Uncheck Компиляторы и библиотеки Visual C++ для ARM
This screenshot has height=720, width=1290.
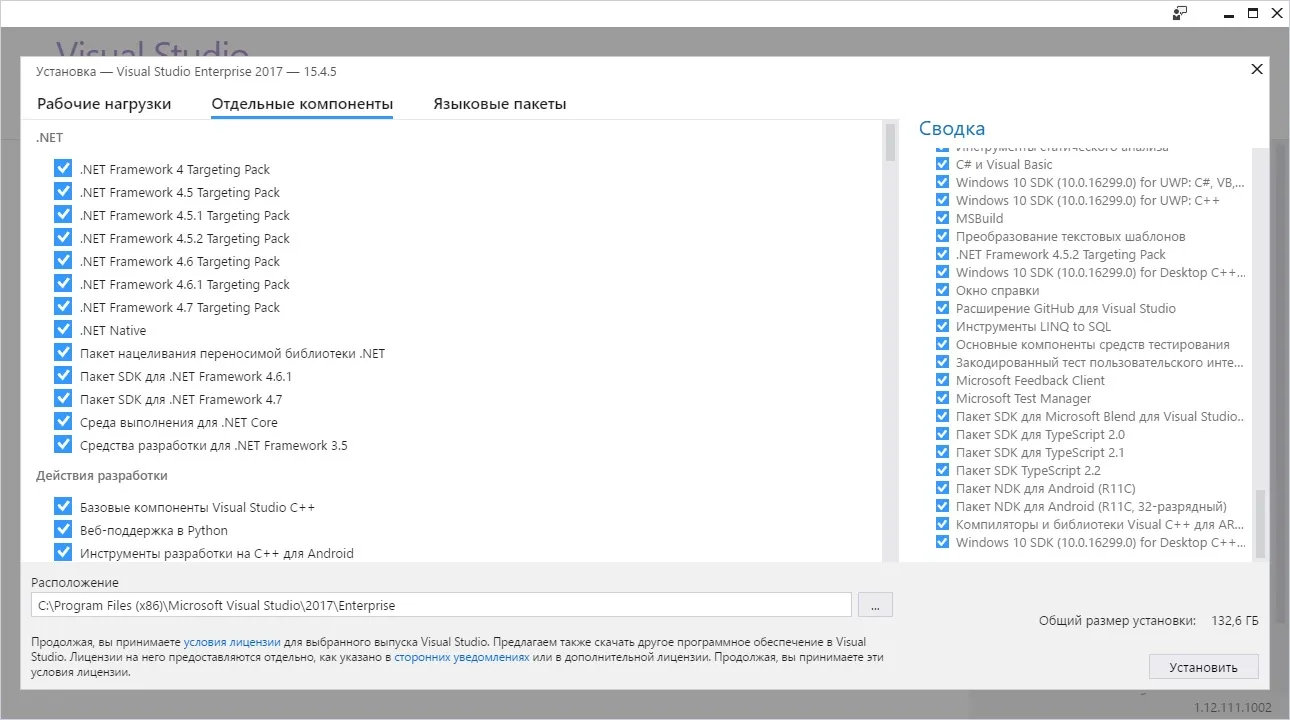point(942,524)
